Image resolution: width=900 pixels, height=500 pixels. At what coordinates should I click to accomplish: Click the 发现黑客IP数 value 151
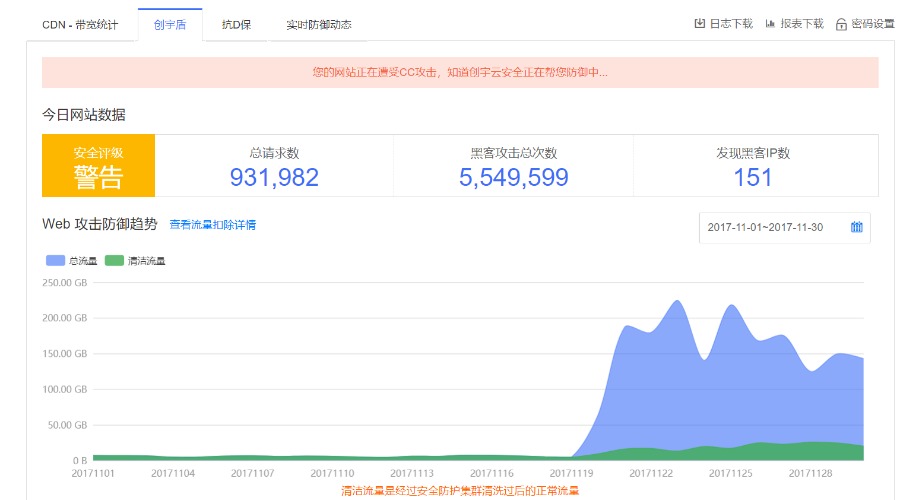click(x=752, y=178)
